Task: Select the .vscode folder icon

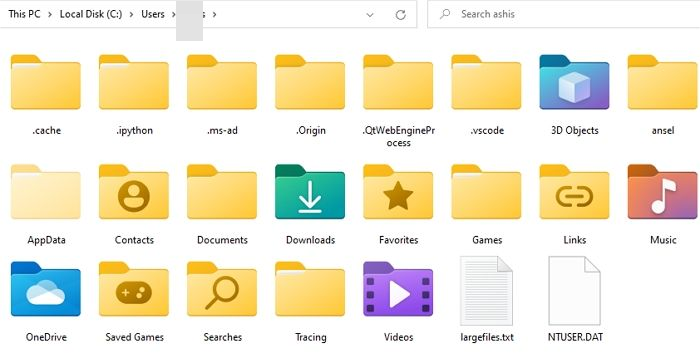Action: pos(486,82)
